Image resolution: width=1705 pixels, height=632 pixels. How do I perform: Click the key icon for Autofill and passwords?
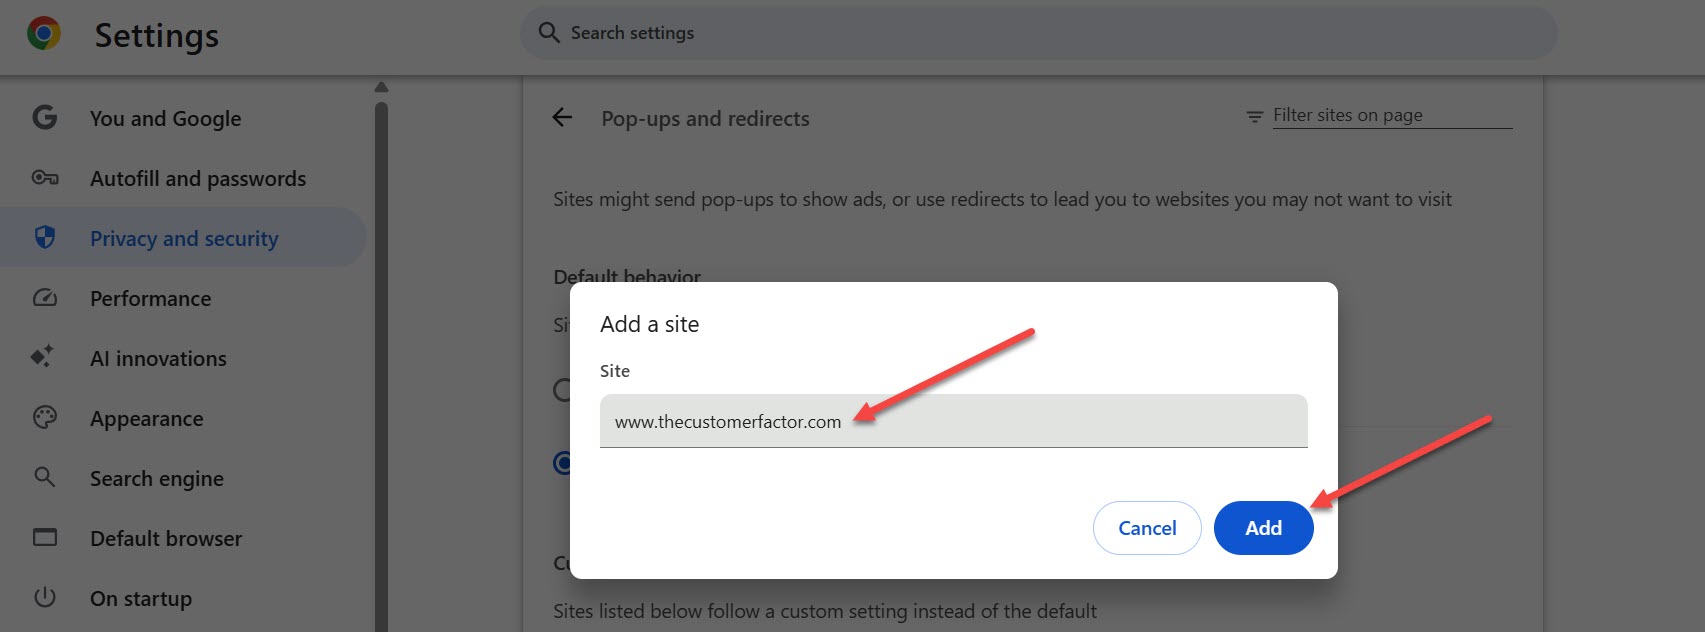45,178
